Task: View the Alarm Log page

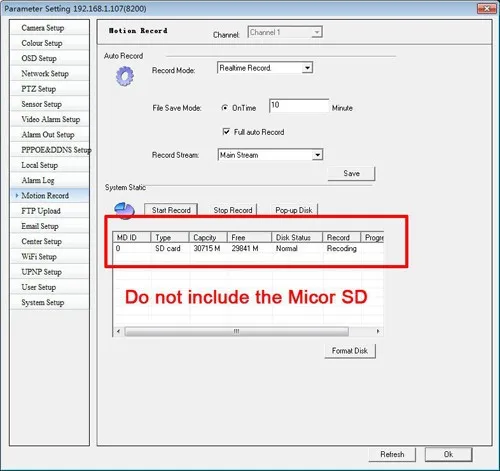Action: click(x=50, y=180)
